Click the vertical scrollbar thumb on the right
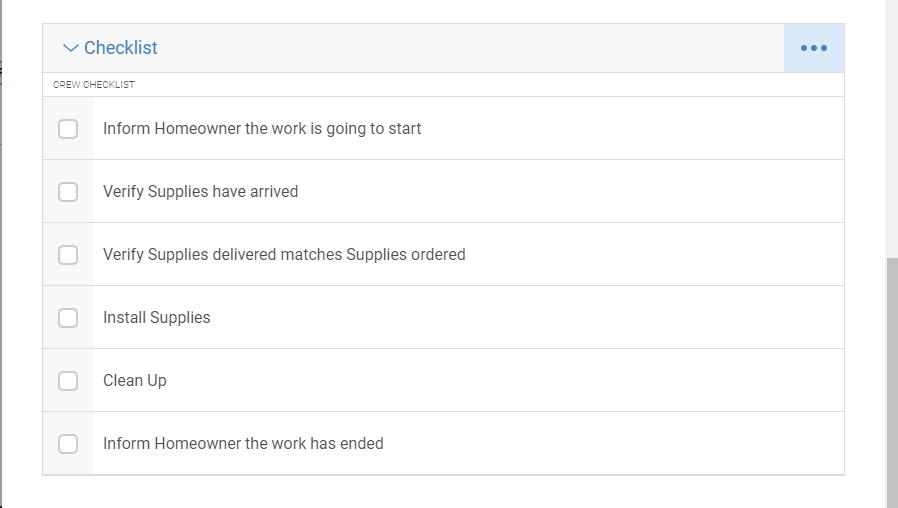898x508 pixels. [892, 383]
